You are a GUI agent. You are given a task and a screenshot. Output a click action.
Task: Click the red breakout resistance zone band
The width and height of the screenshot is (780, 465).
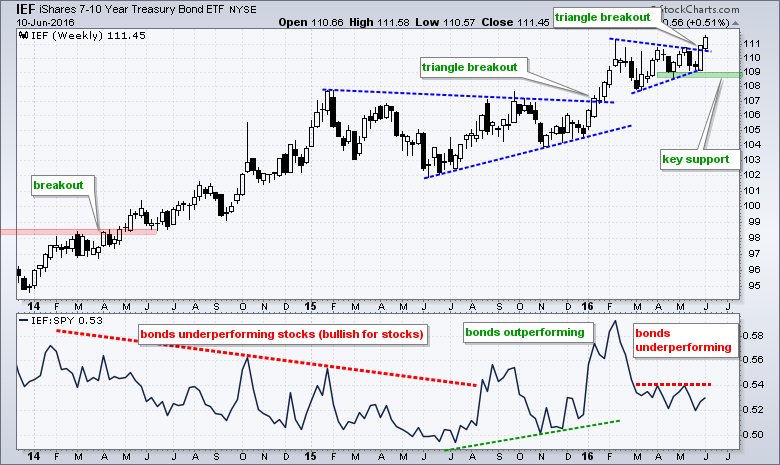[79, 231]
